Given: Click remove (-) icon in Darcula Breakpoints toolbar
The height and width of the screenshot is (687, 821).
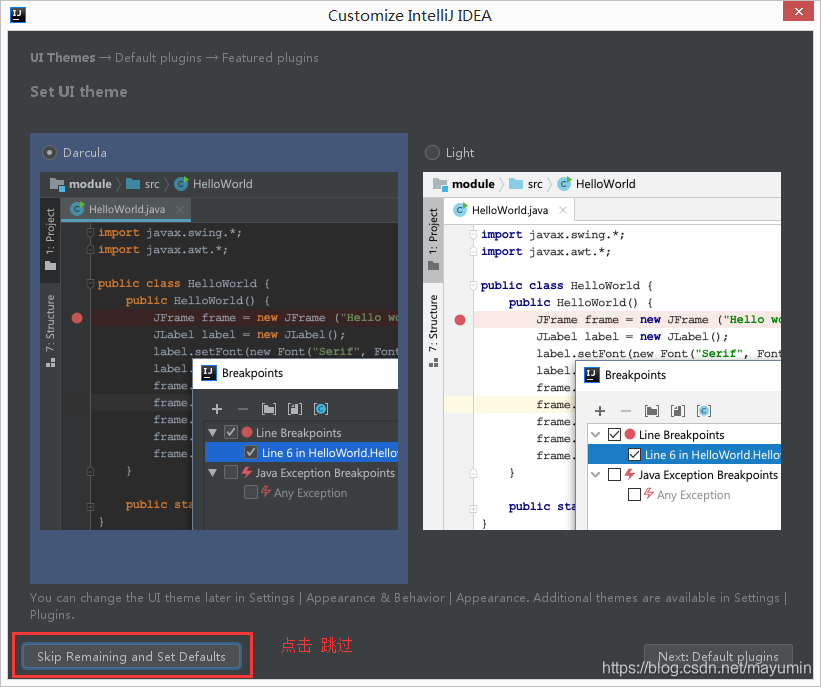Looking at the screenshot, I should coord(242,409).
